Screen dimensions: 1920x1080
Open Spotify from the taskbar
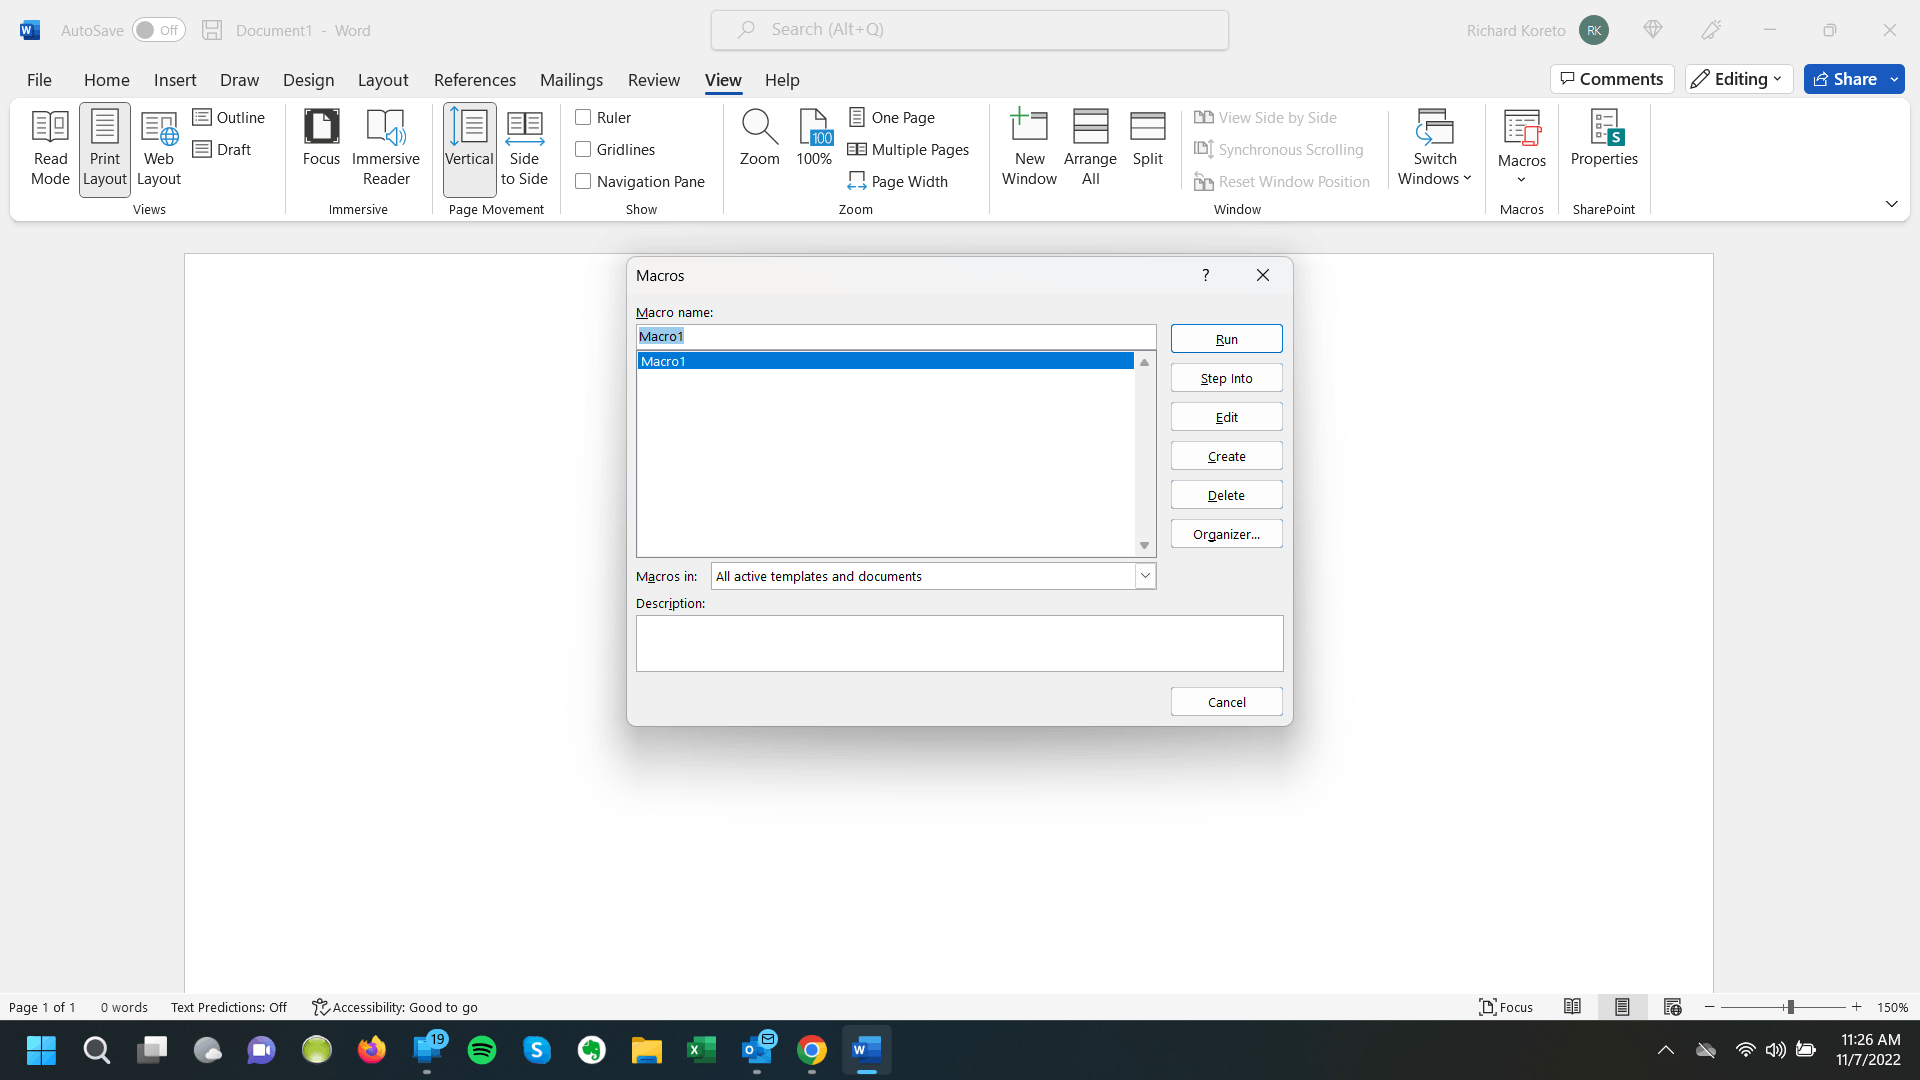click(x=482, y=1050)
